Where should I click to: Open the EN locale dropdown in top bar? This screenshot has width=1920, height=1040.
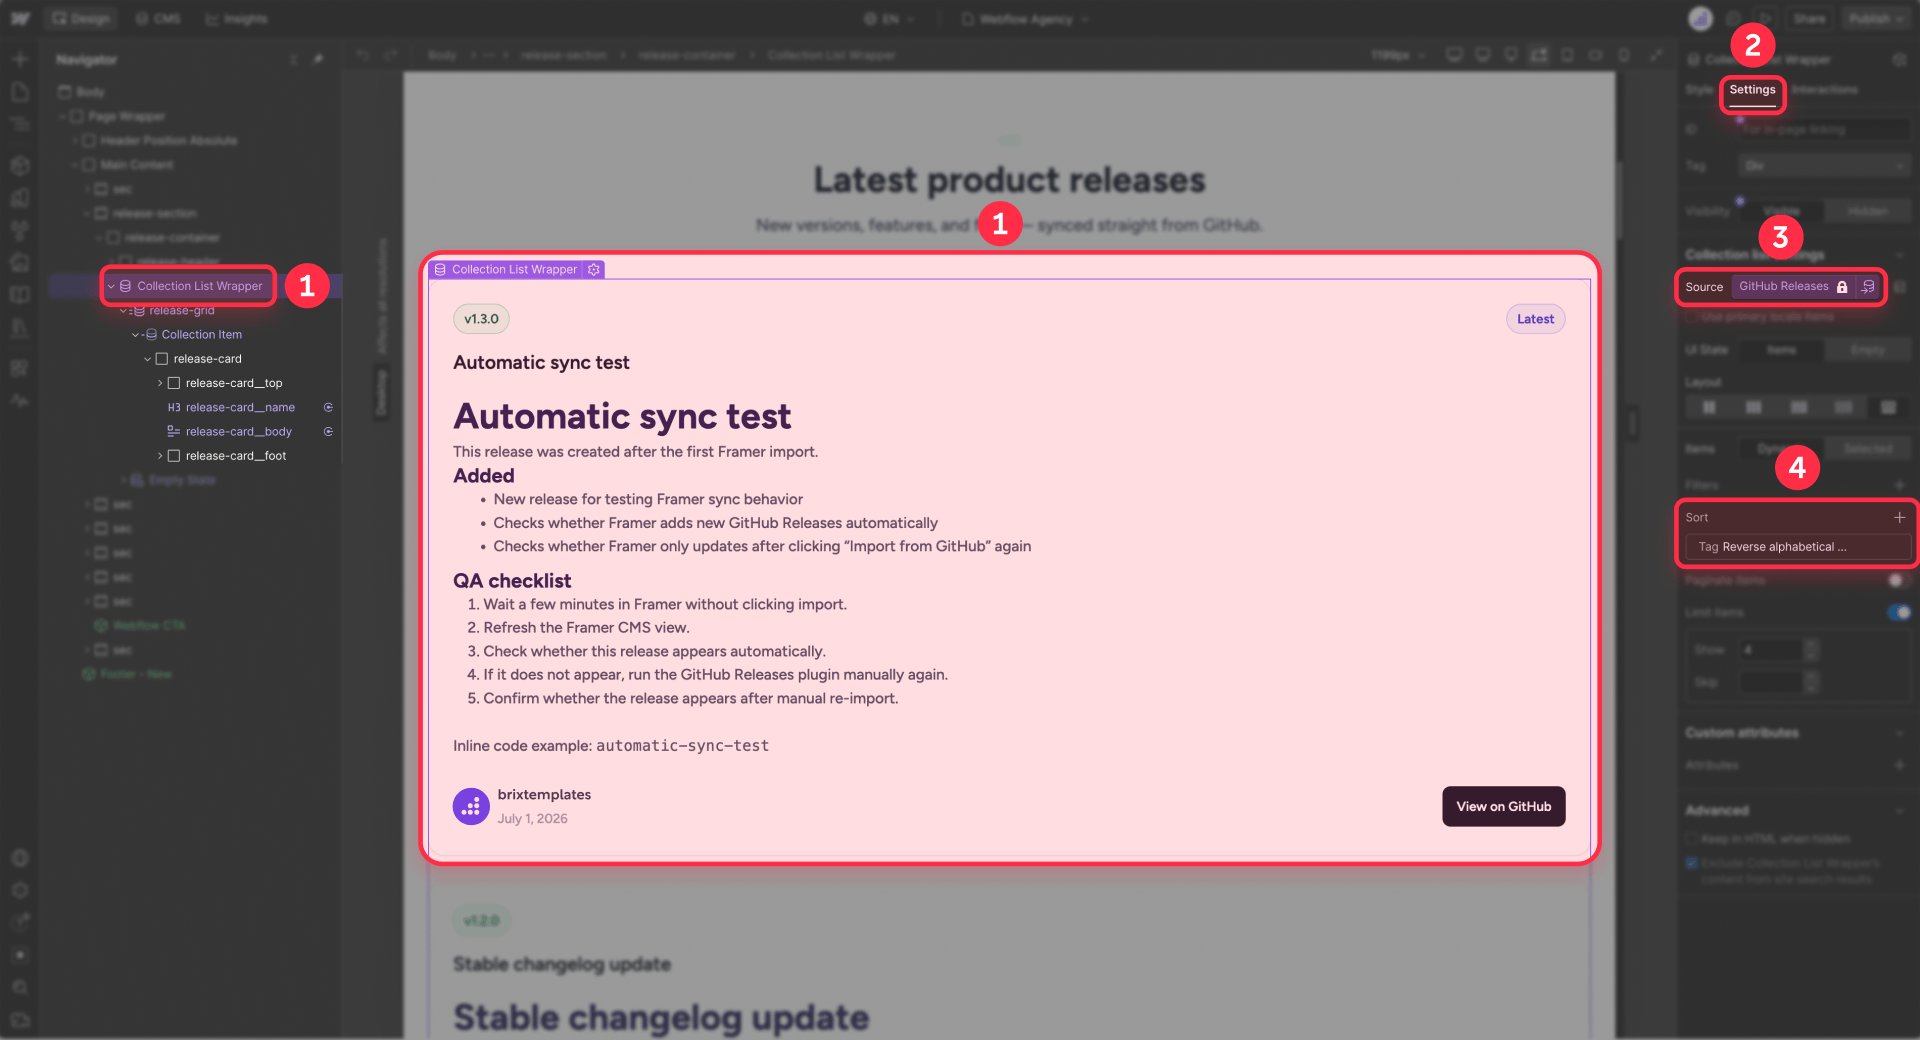(x=889, y=19)
